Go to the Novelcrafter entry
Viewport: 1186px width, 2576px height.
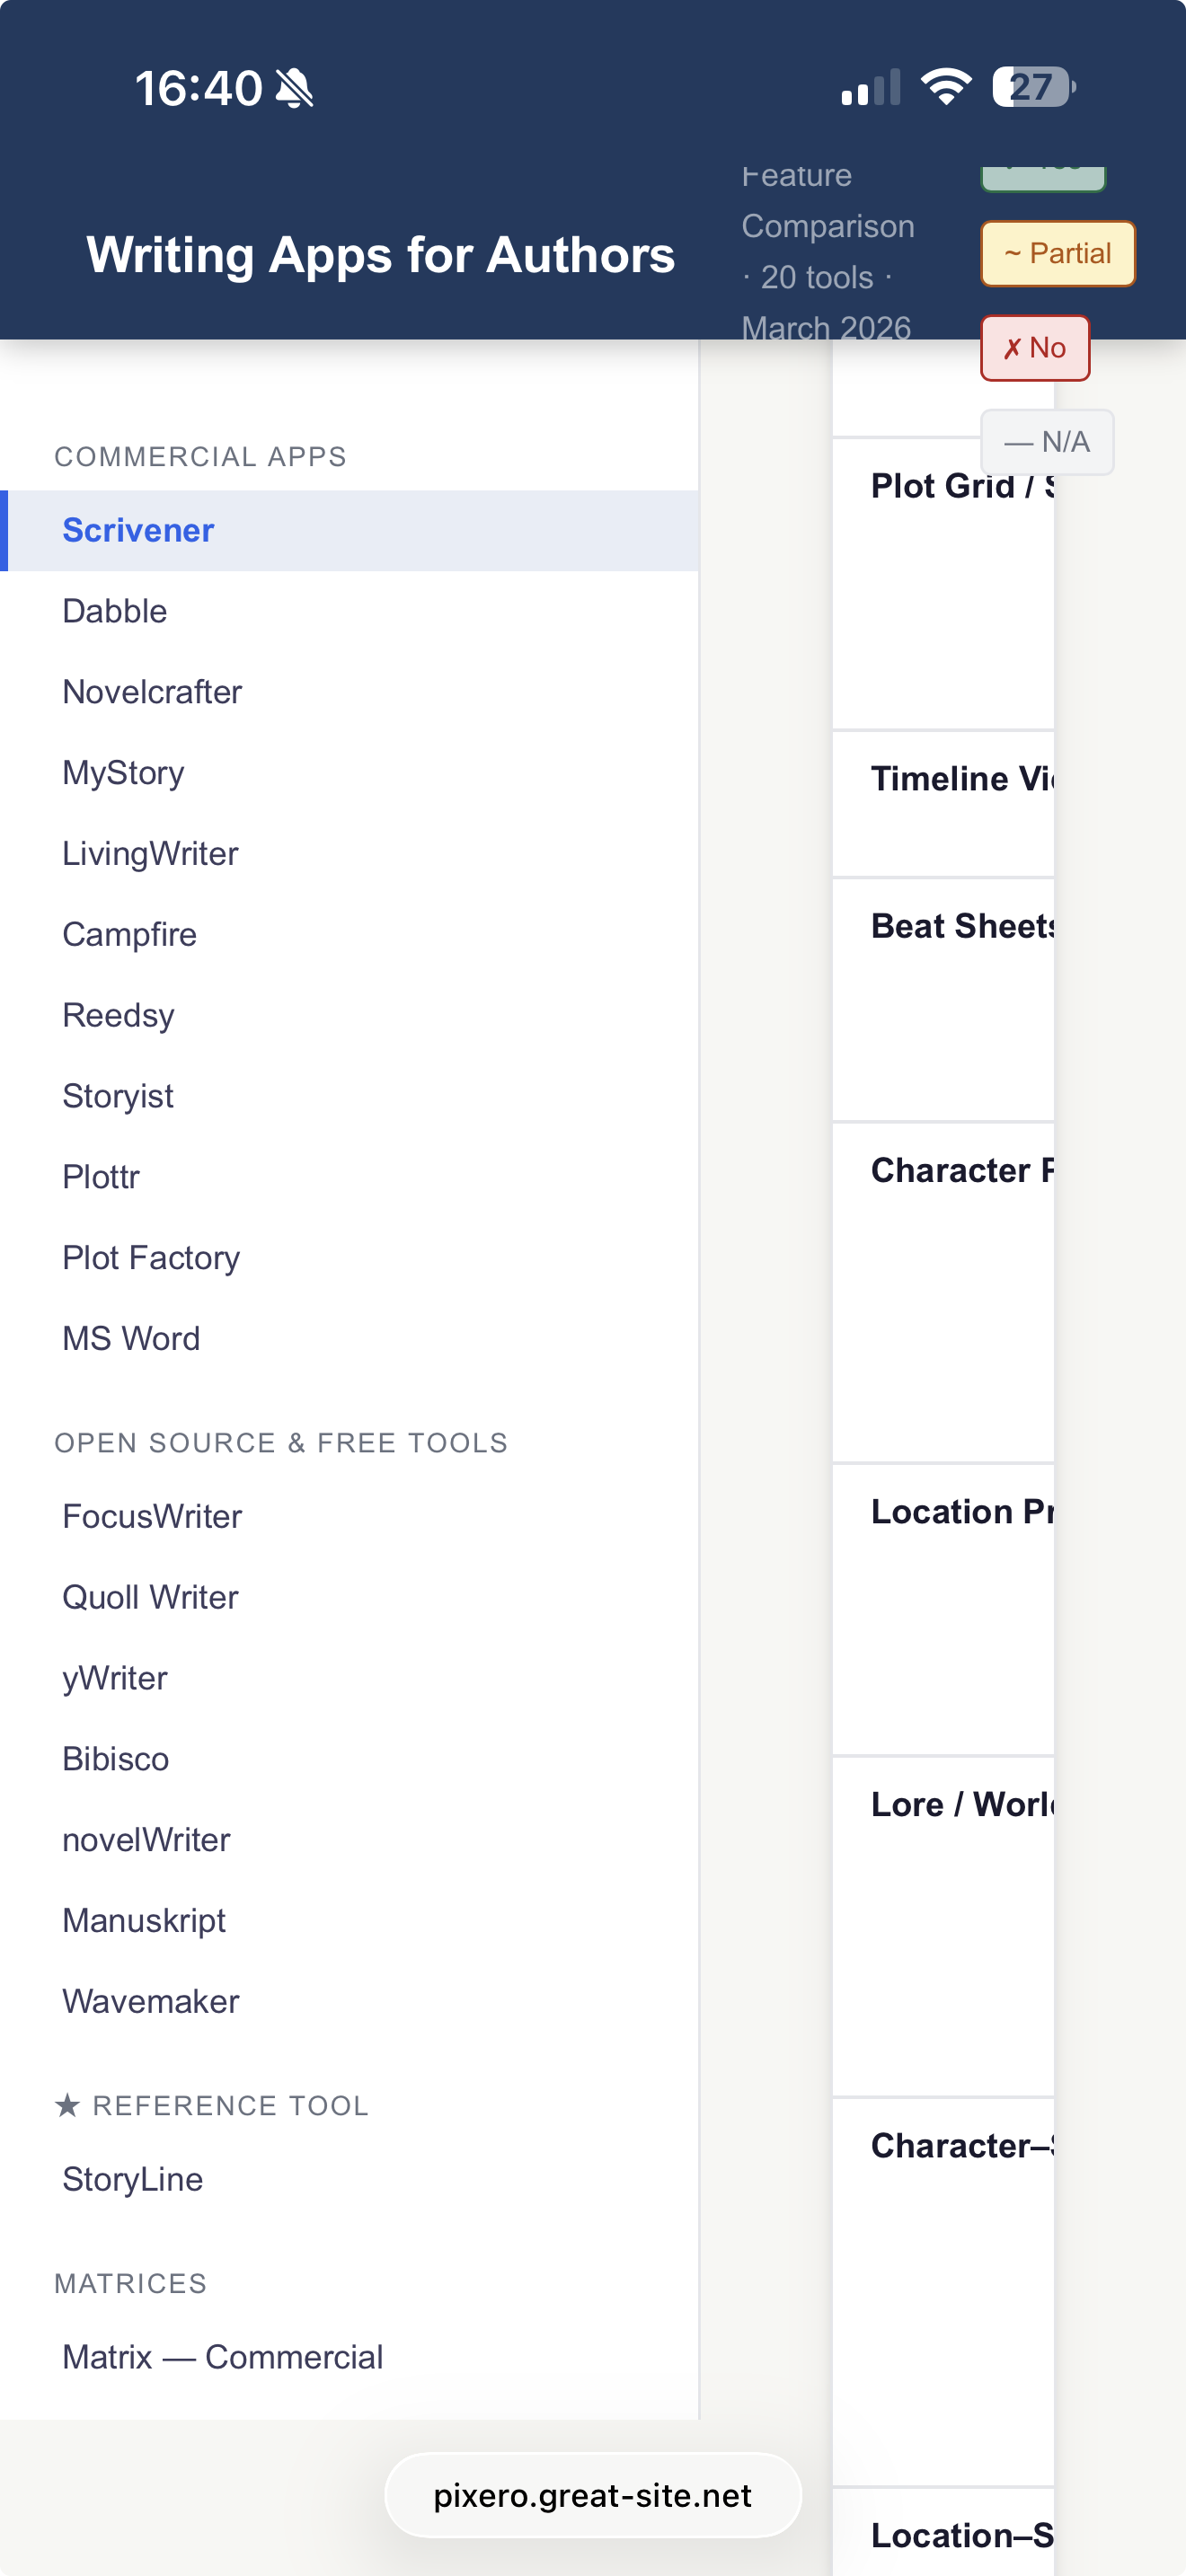click(x=152, y=692)
